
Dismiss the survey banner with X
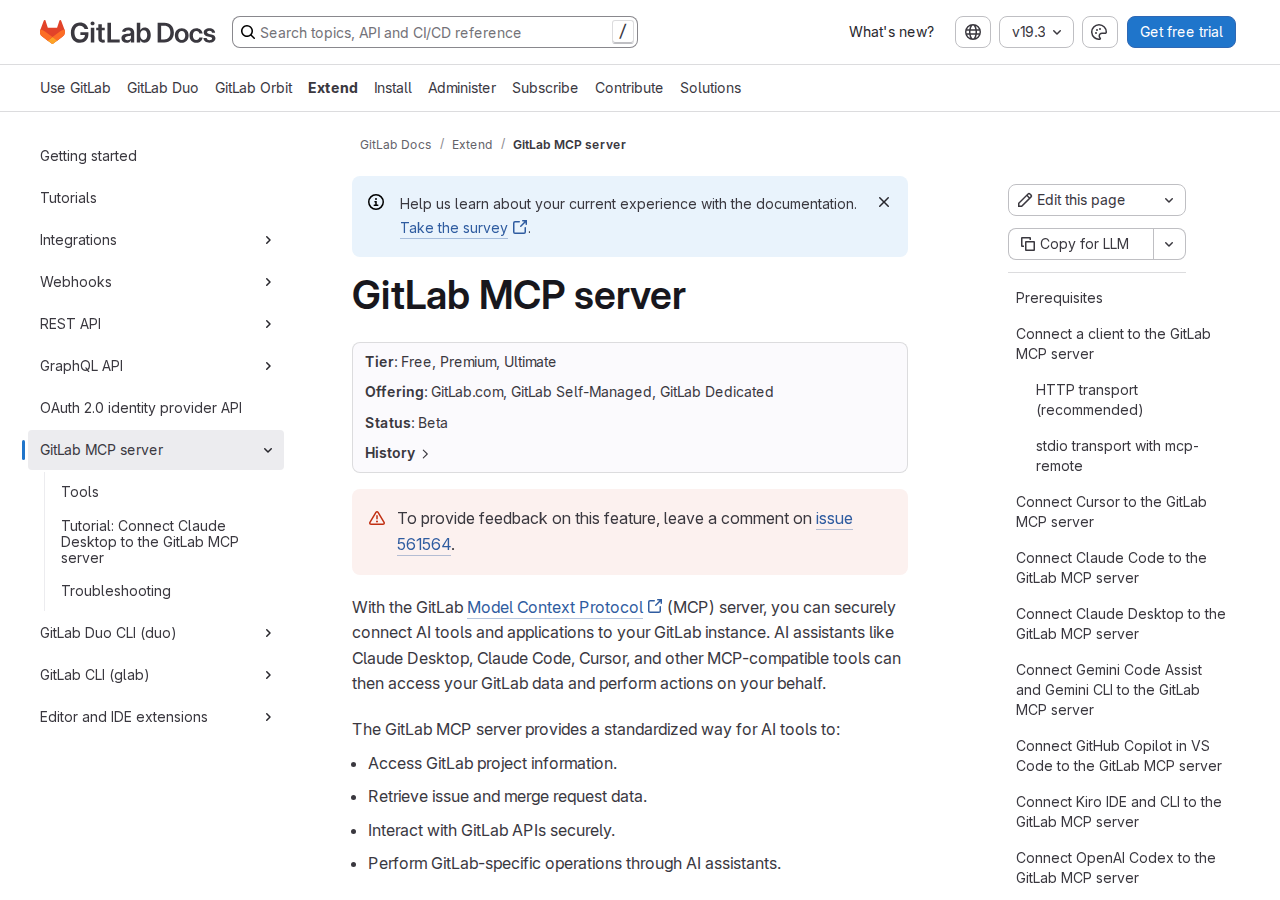point(884,202)
